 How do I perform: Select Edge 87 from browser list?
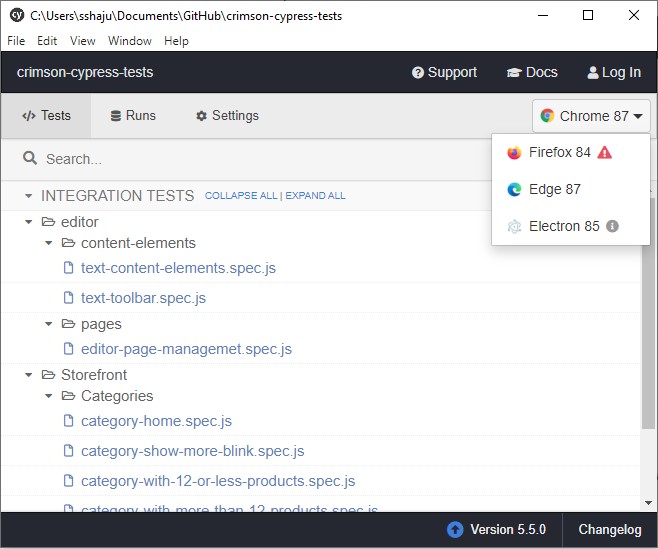[x=571, y=189]
